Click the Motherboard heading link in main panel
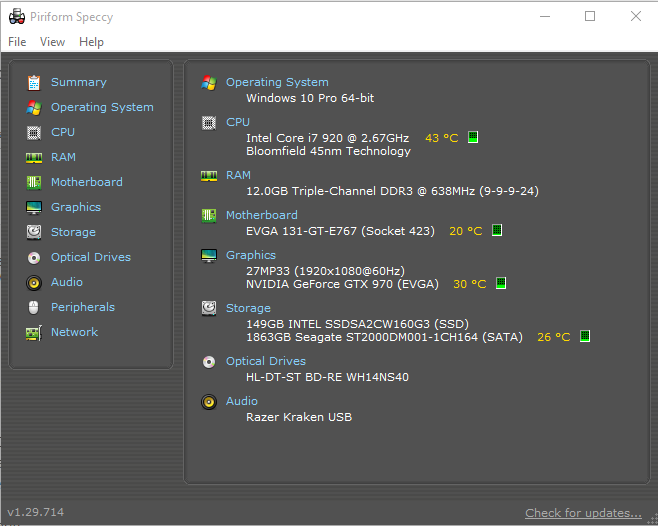The width and height of the screenshot is (658, 526). point(262,215)
